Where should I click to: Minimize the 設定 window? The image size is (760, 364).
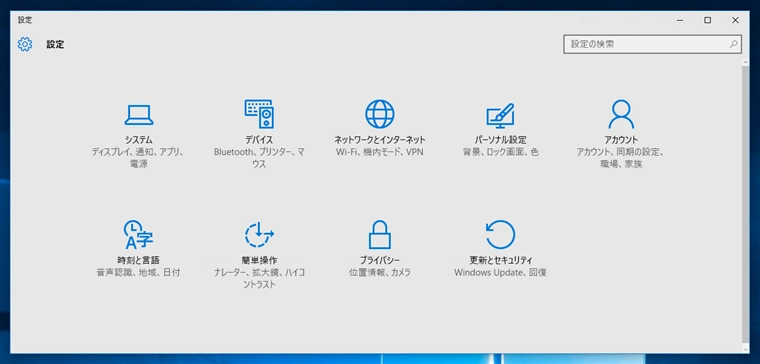point(681,20)
